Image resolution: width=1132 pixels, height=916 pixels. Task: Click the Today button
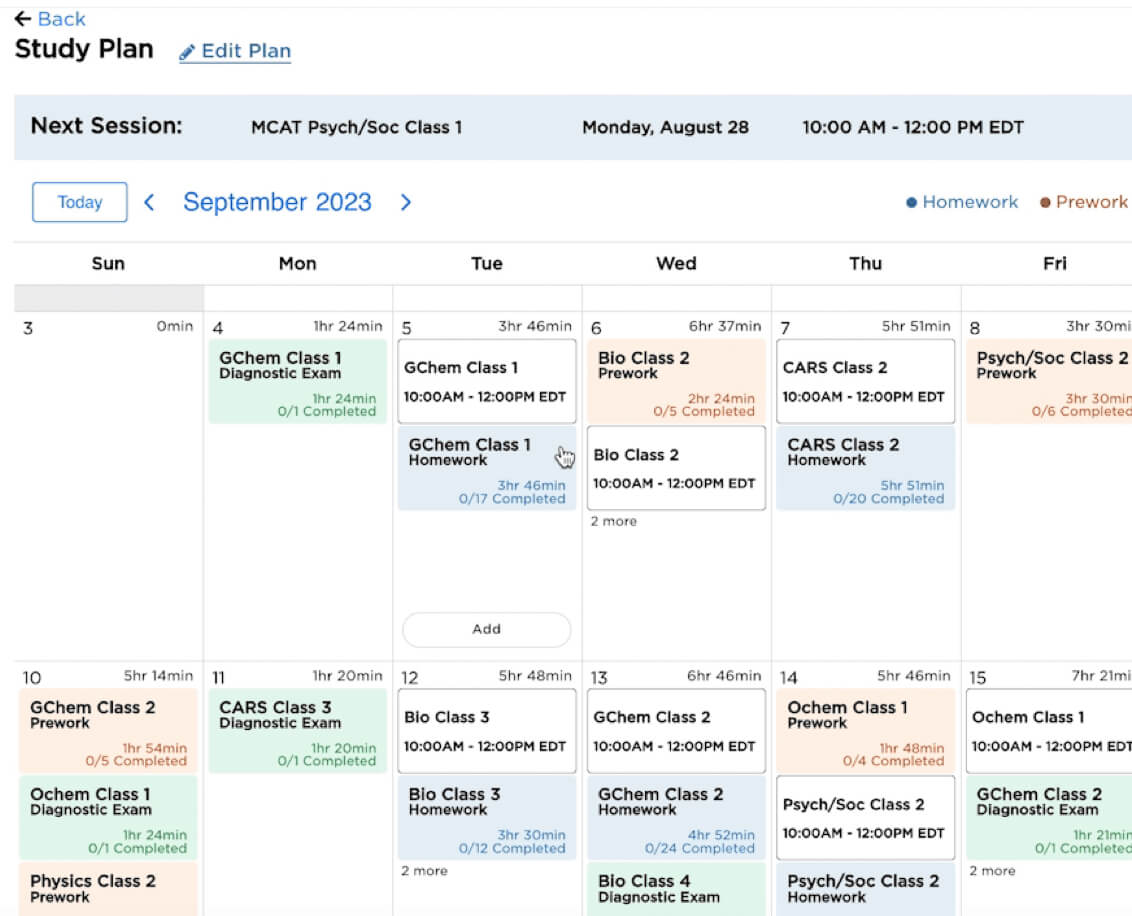click(79, 202)
